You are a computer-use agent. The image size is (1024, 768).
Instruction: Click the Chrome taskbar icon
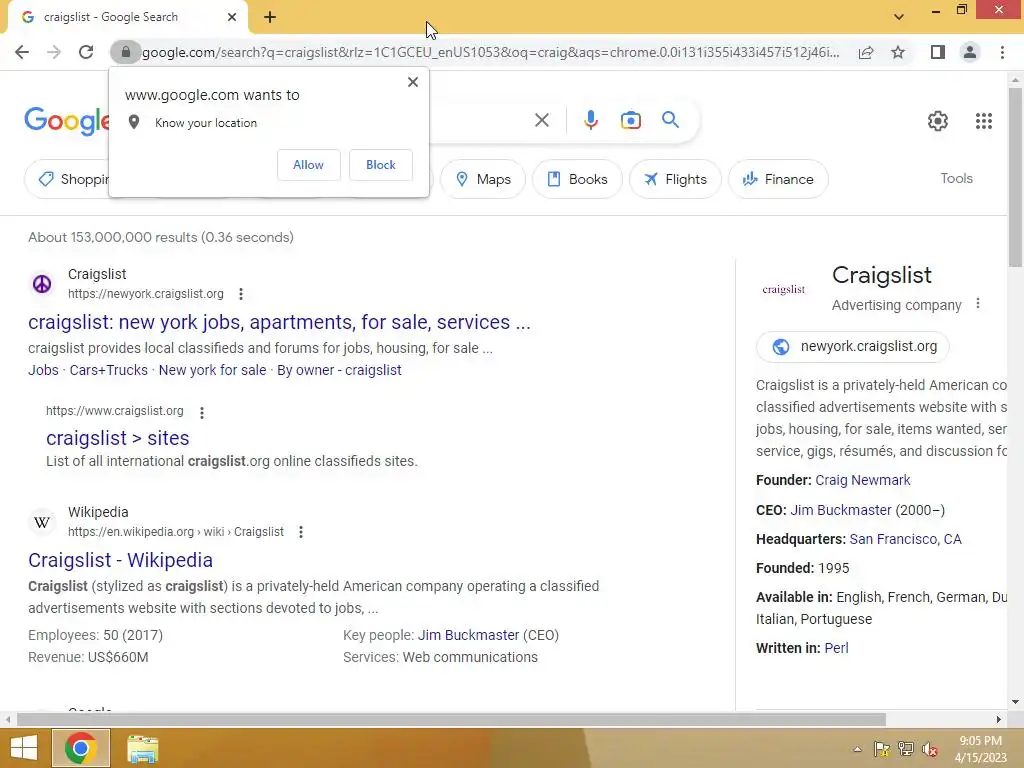click(80, 748)
